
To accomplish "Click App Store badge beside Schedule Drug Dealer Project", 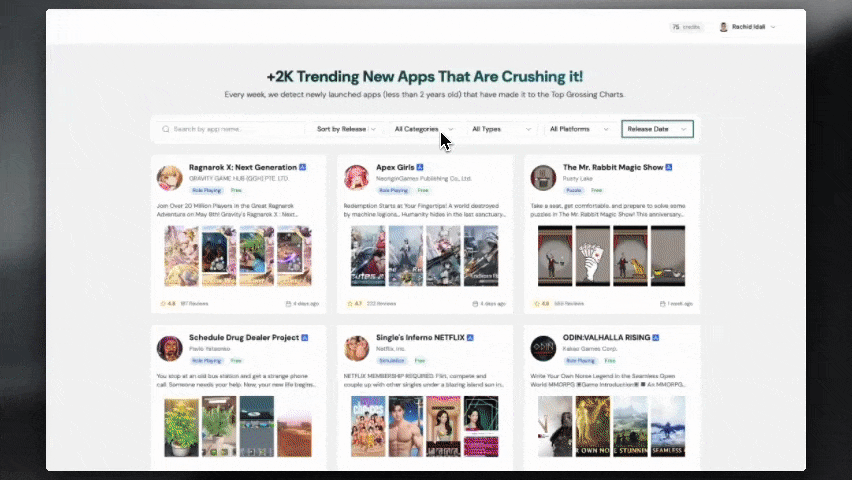I will (305, 338).
